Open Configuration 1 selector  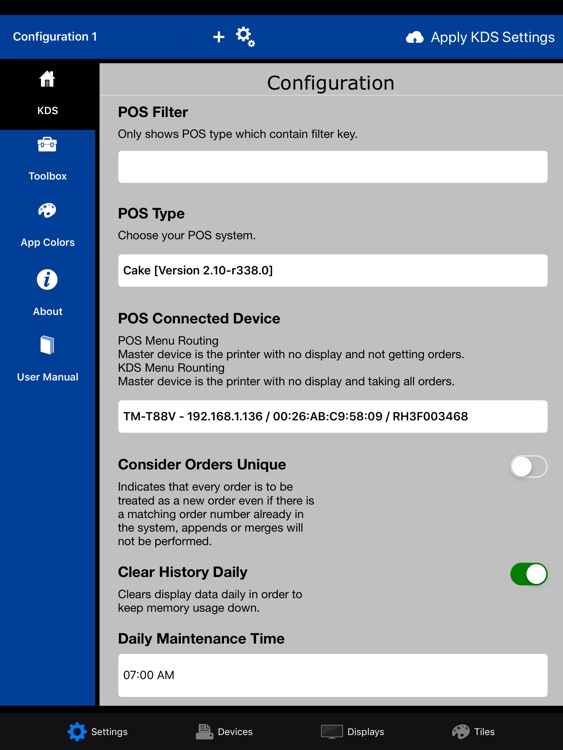pos(55,37)
